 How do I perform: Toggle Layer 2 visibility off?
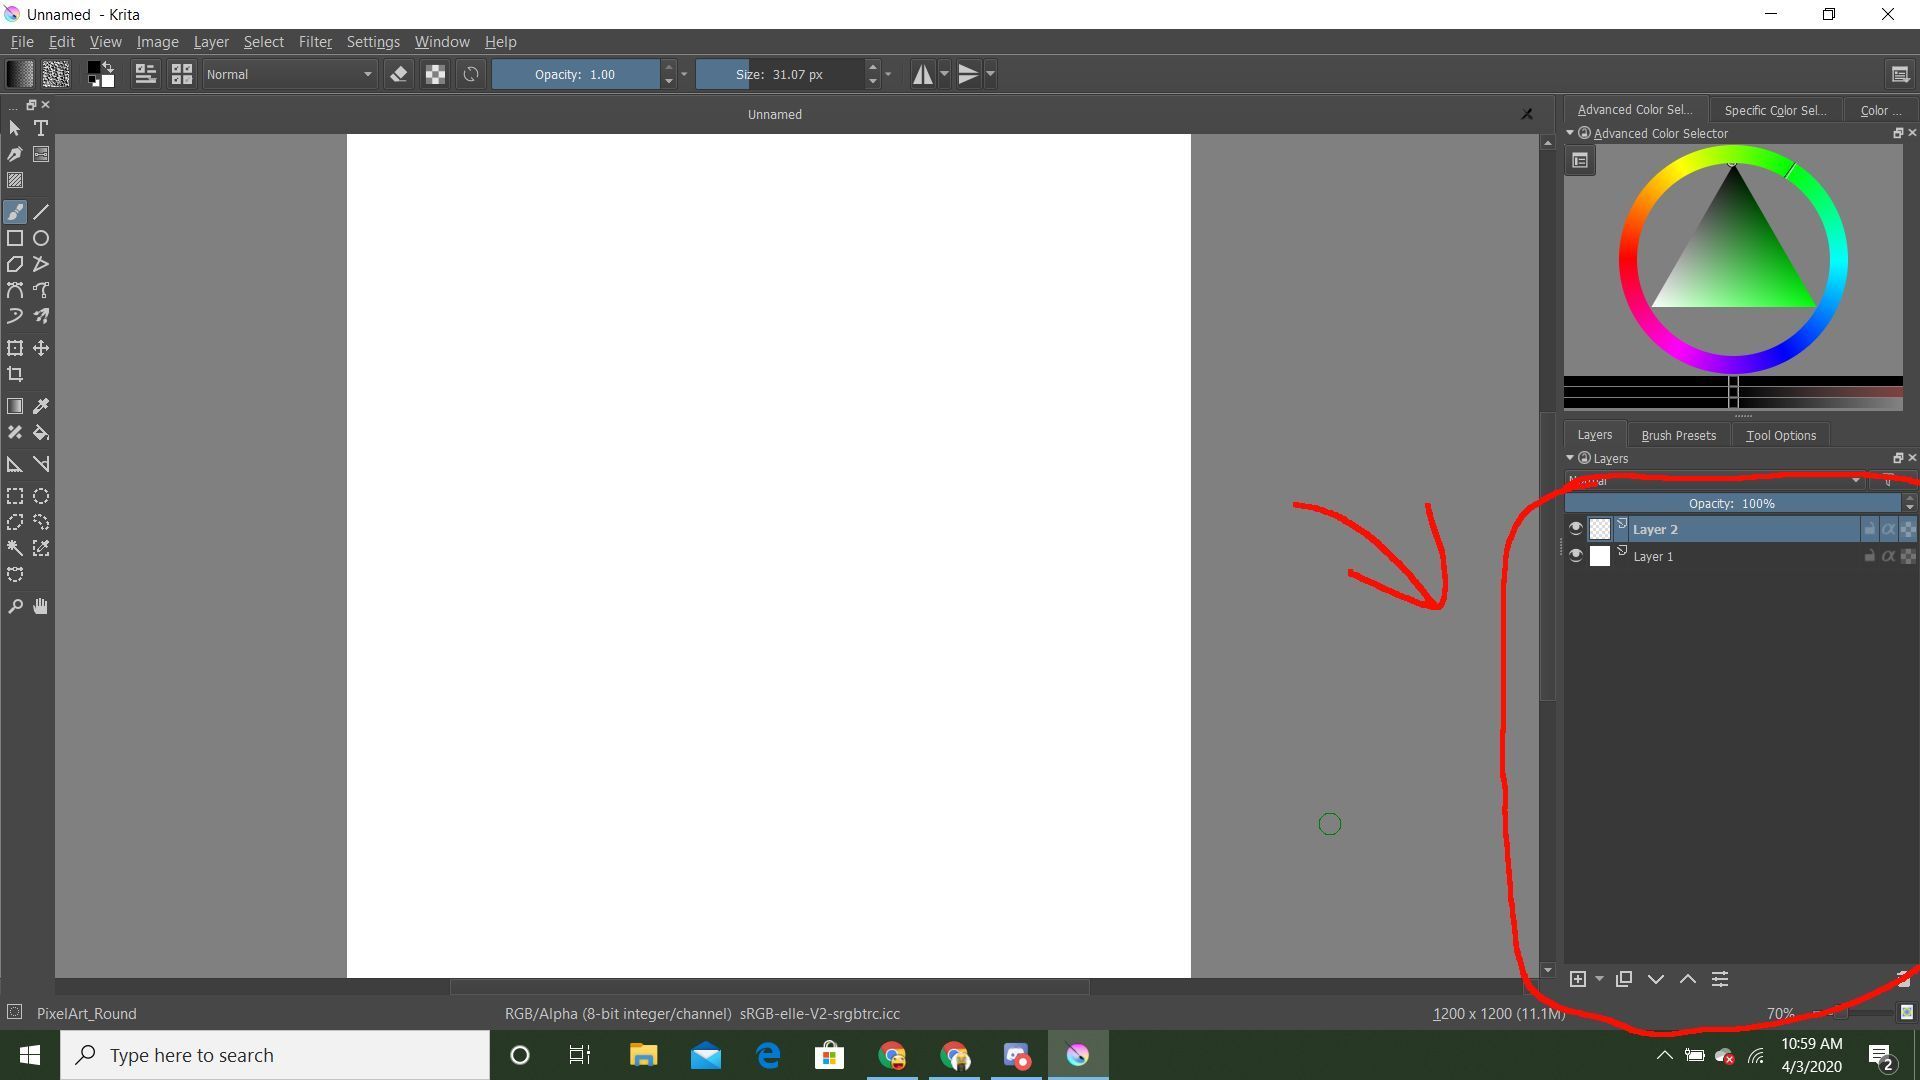tap(1576, 528)
